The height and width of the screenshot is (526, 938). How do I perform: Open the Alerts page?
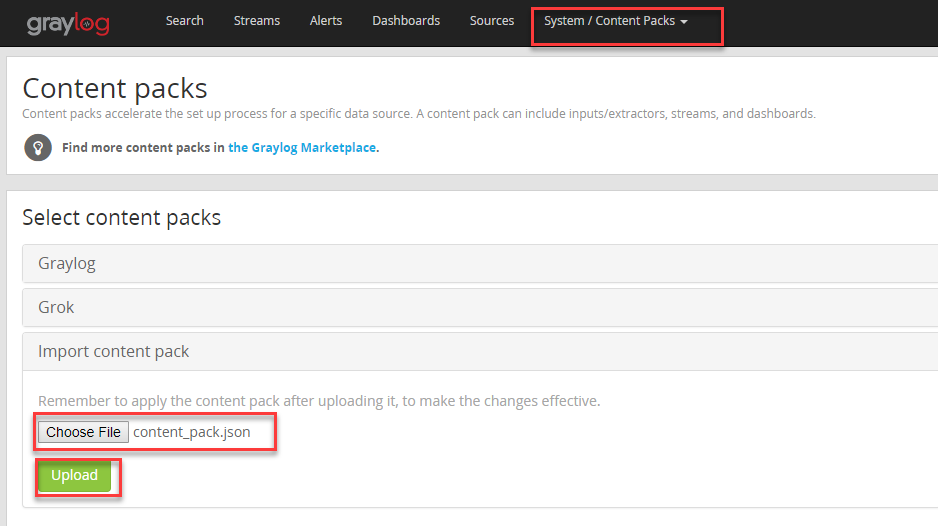[x=326, y=20]
